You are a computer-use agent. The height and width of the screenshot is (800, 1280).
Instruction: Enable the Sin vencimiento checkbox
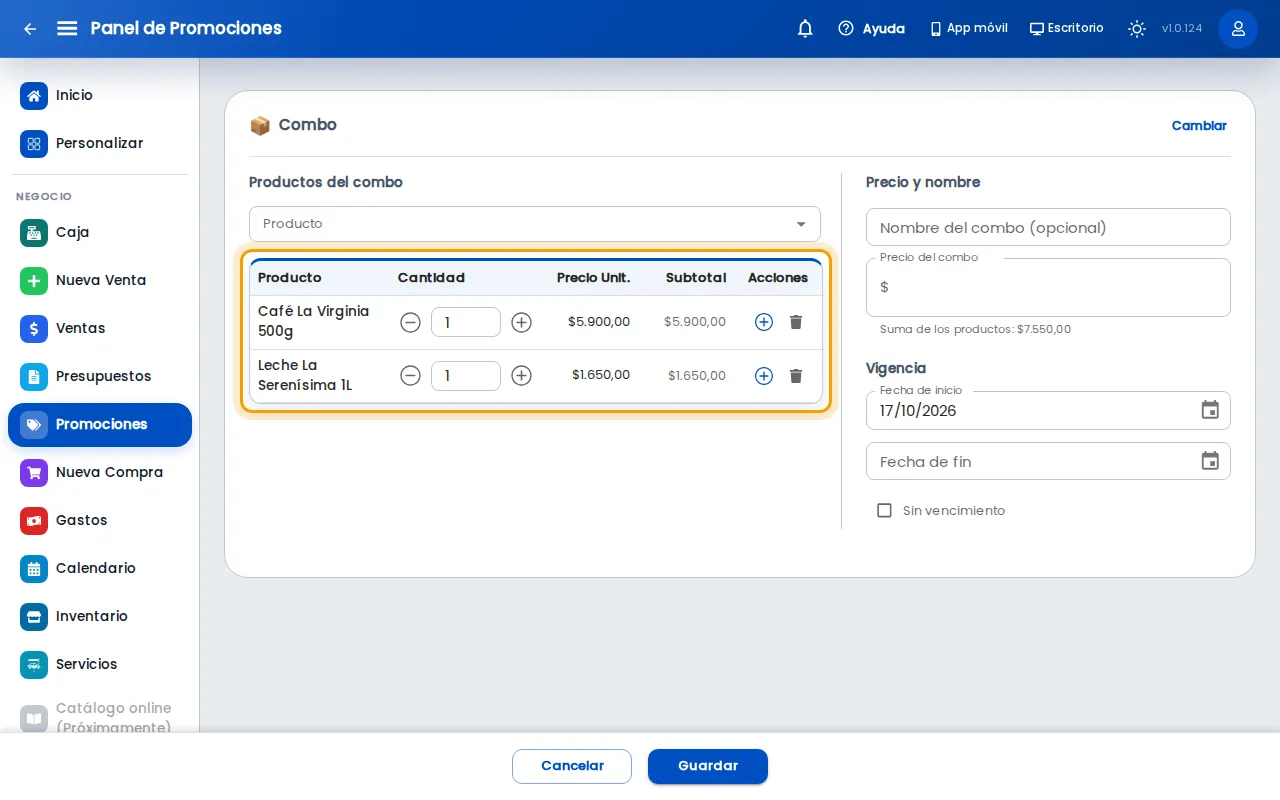click(x=884, y=511)
